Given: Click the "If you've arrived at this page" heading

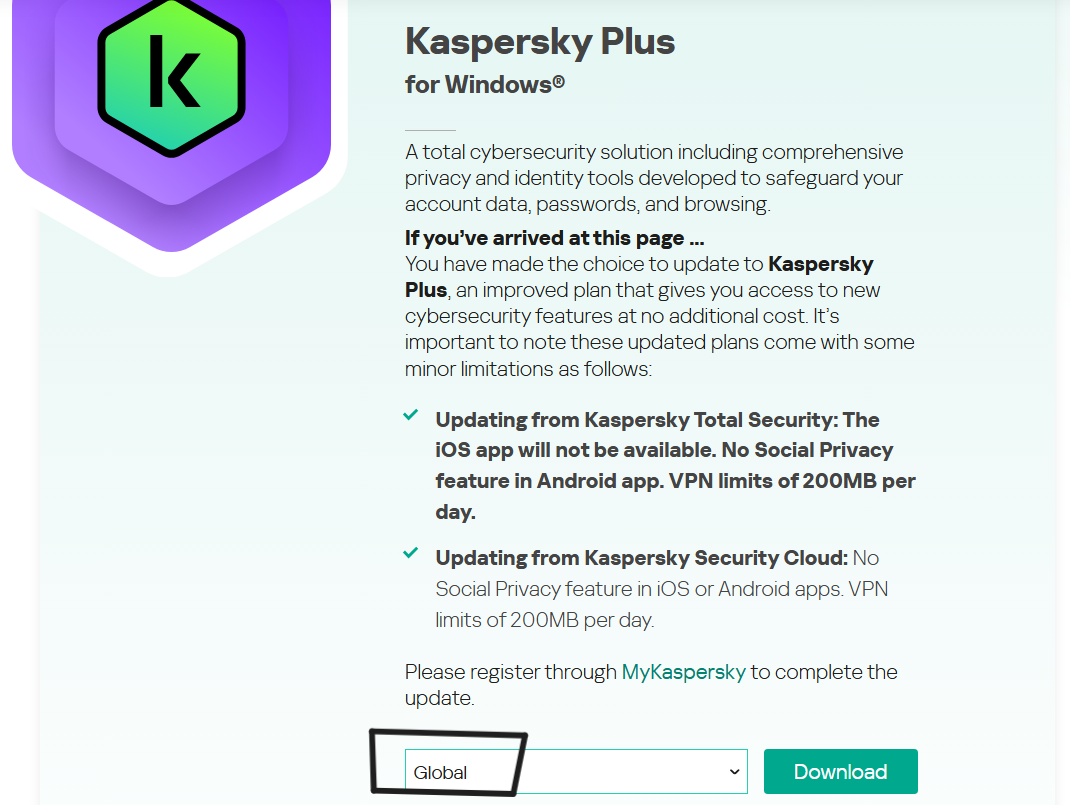Looking at the screenshot, I should click(555, 238).
